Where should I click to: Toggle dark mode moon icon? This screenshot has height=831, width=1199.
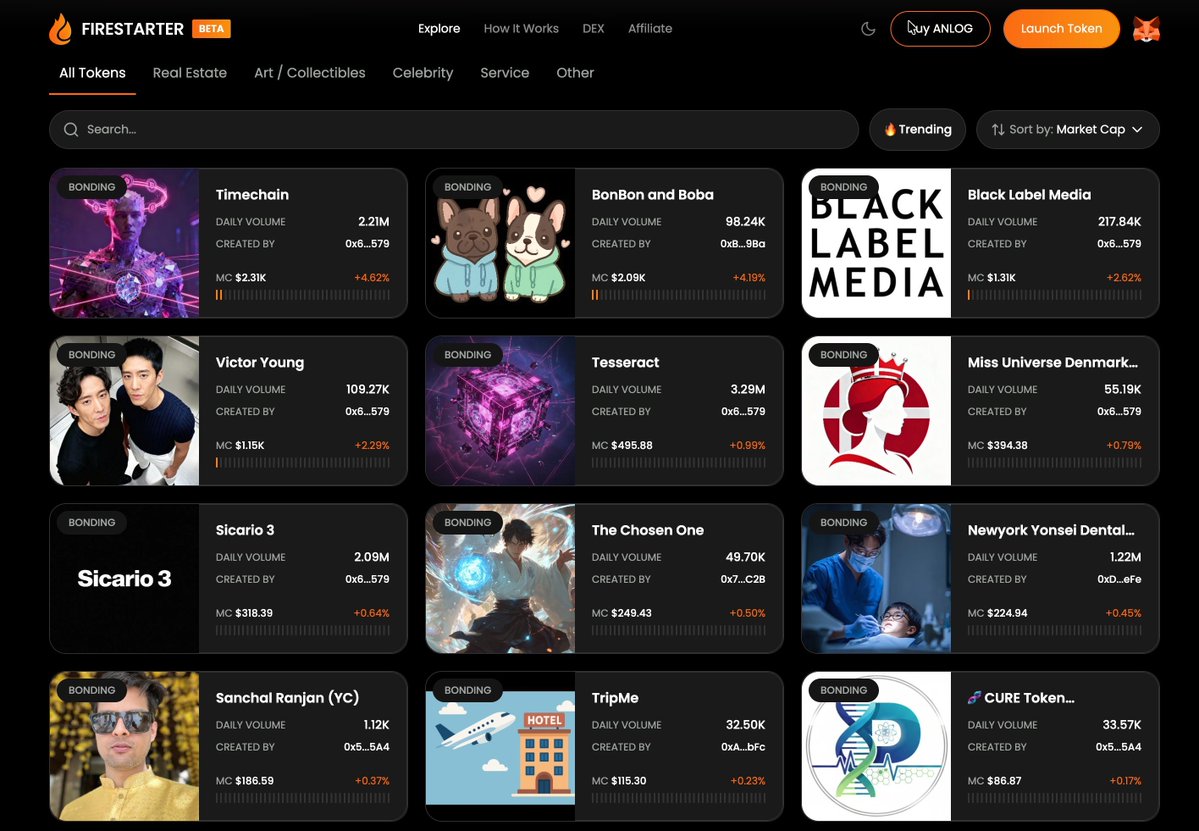(868, 29)
